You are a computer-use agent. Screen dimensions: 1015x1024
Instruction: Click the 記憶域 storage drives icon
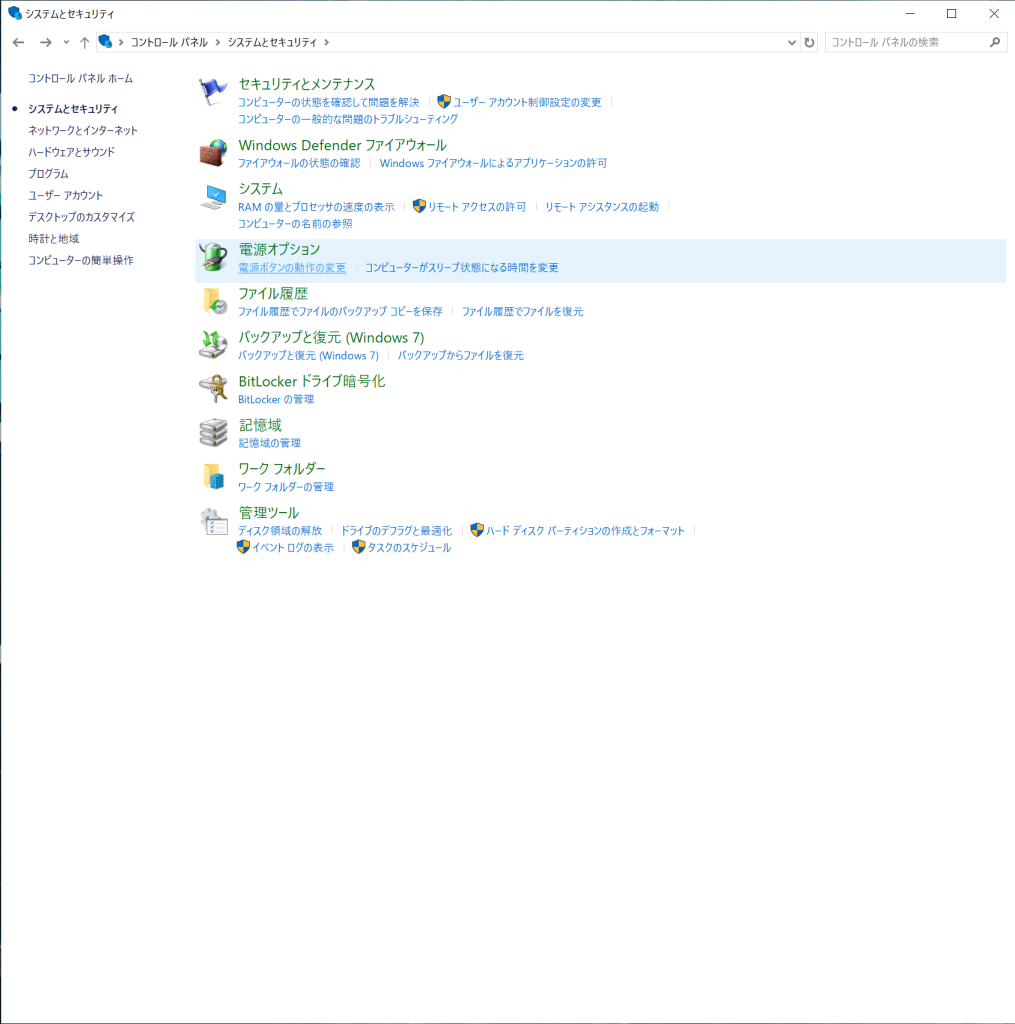click(213, 433)
